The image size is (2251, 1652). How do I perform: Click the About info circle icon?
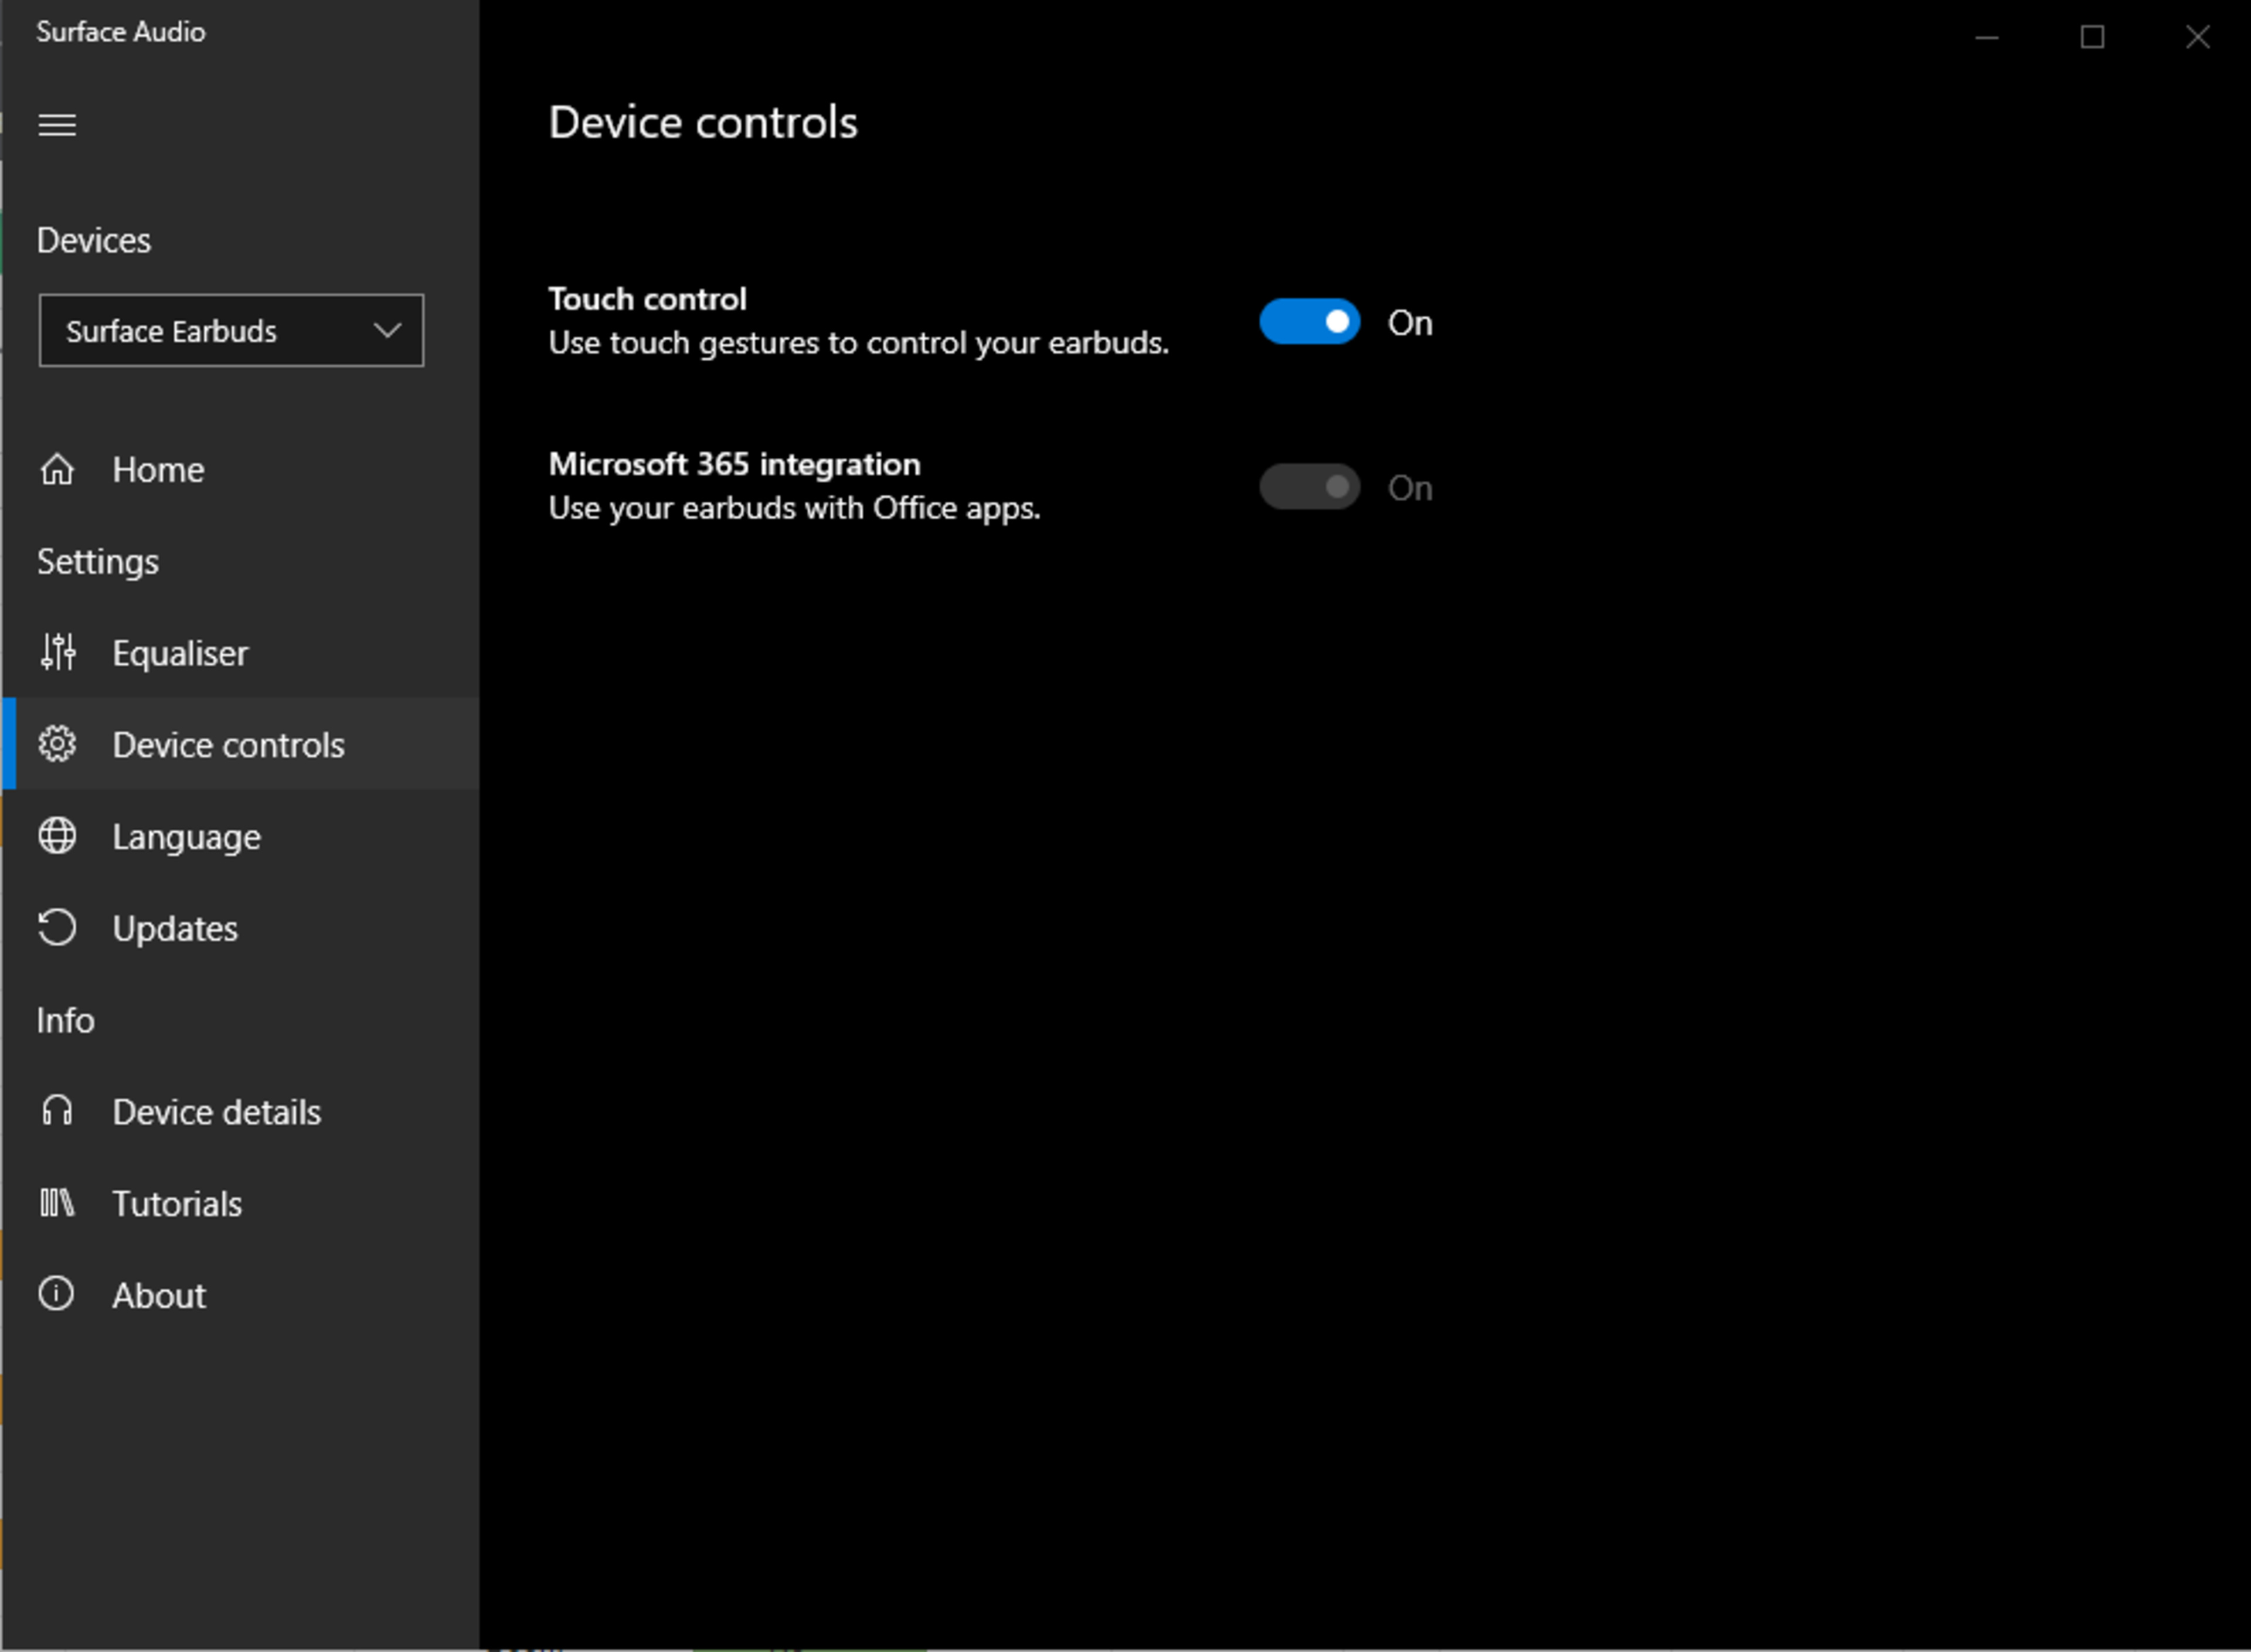[57, 1294]
